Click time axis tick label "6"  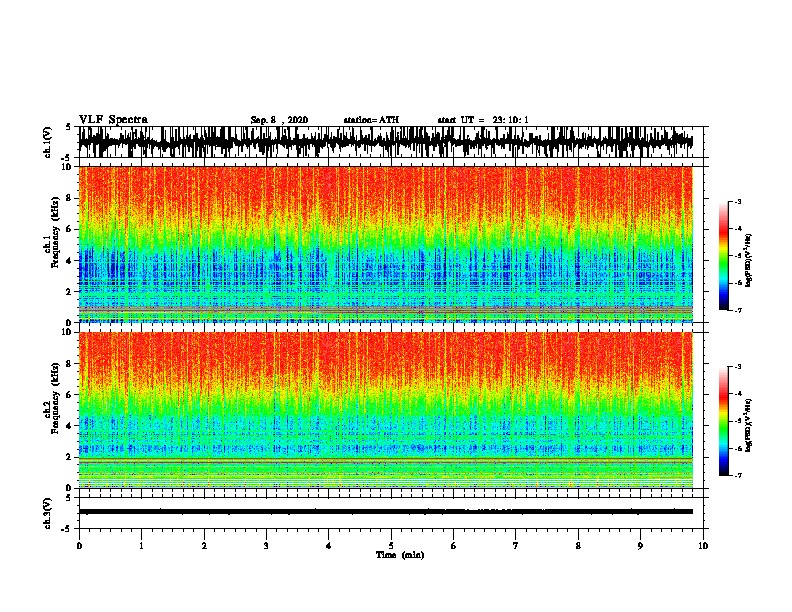[x=454, y=546]
